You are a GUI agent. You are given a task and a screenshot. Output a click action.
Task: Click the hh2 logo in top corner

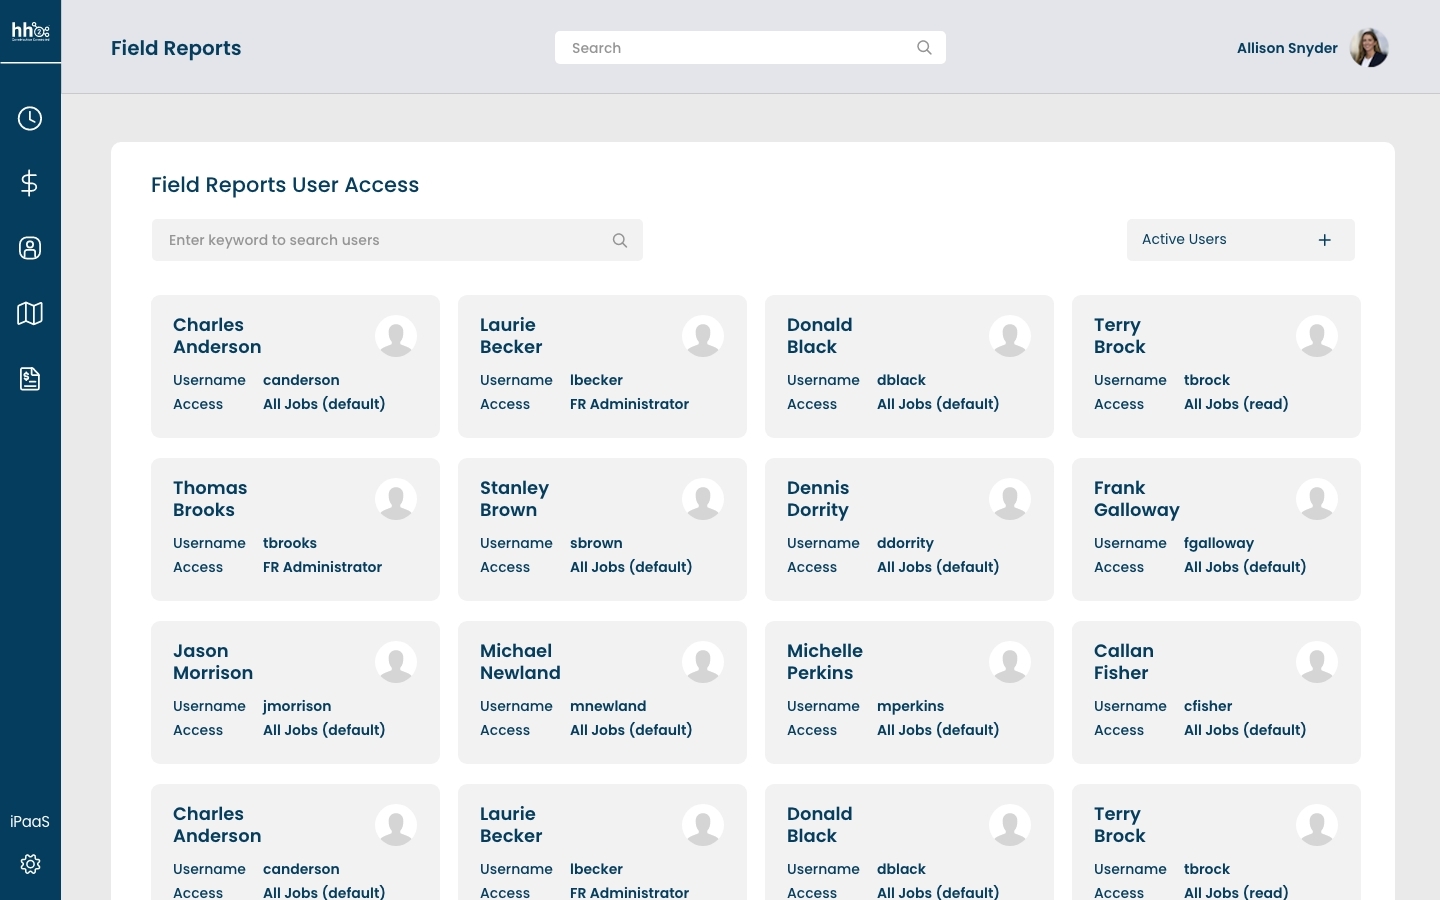pyautogui.click(x=30, y=30)
